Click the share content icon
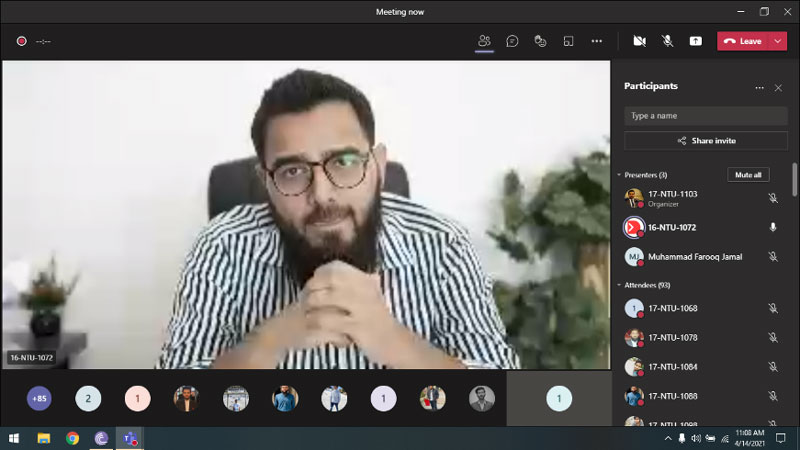800x450 pixels. (x=696, y=41)
